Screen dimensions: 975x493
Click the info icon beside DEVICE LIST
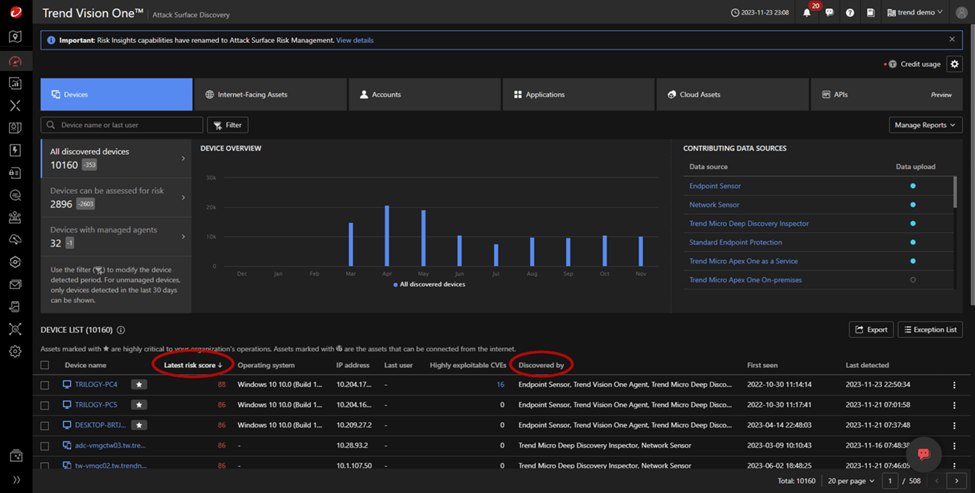[x=121, y=330]
